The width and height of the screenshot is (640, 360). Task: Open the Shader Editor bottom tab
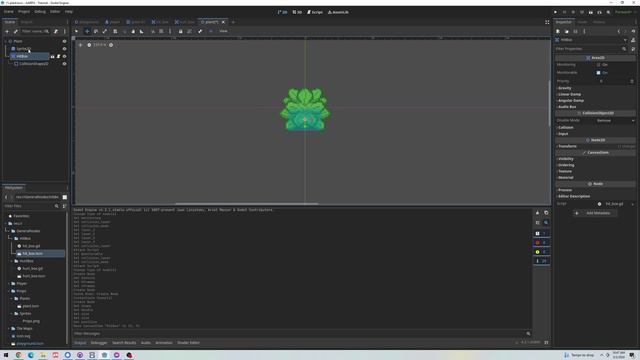point(188,343)
